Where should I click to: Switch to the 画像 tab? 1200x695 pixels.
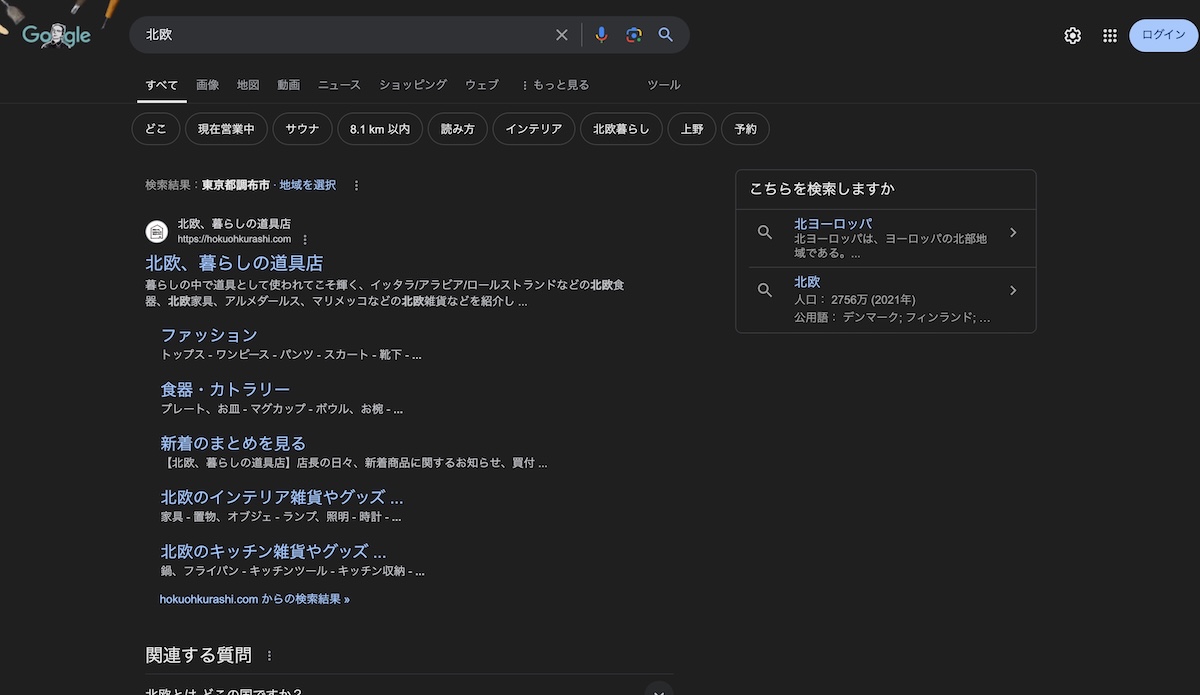coord(207,85)
